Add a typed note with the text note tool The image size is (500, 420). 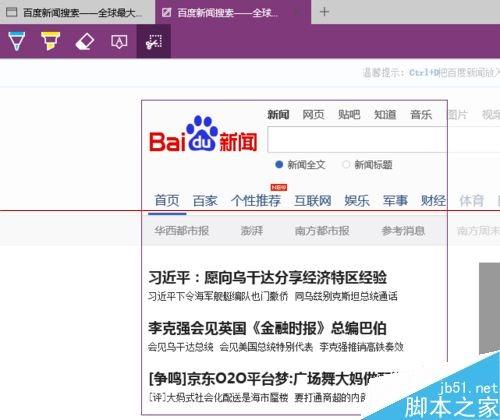click(119, 42)
